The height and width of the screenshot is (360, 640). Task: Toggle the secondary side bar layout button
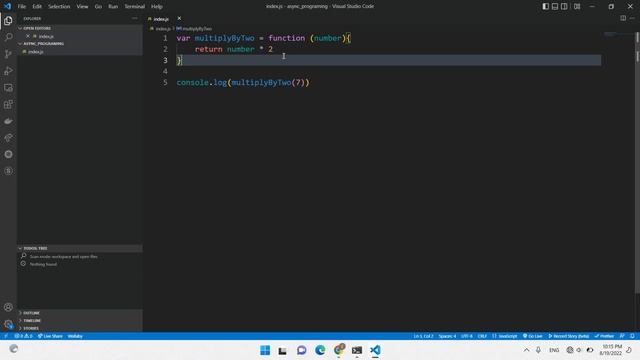(564, 6)
